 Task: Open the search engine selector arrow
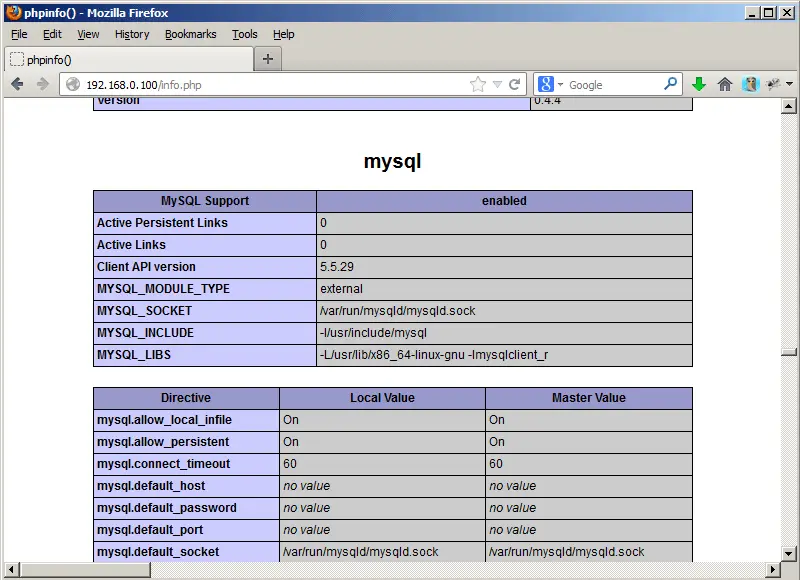(x=560, y=85)
